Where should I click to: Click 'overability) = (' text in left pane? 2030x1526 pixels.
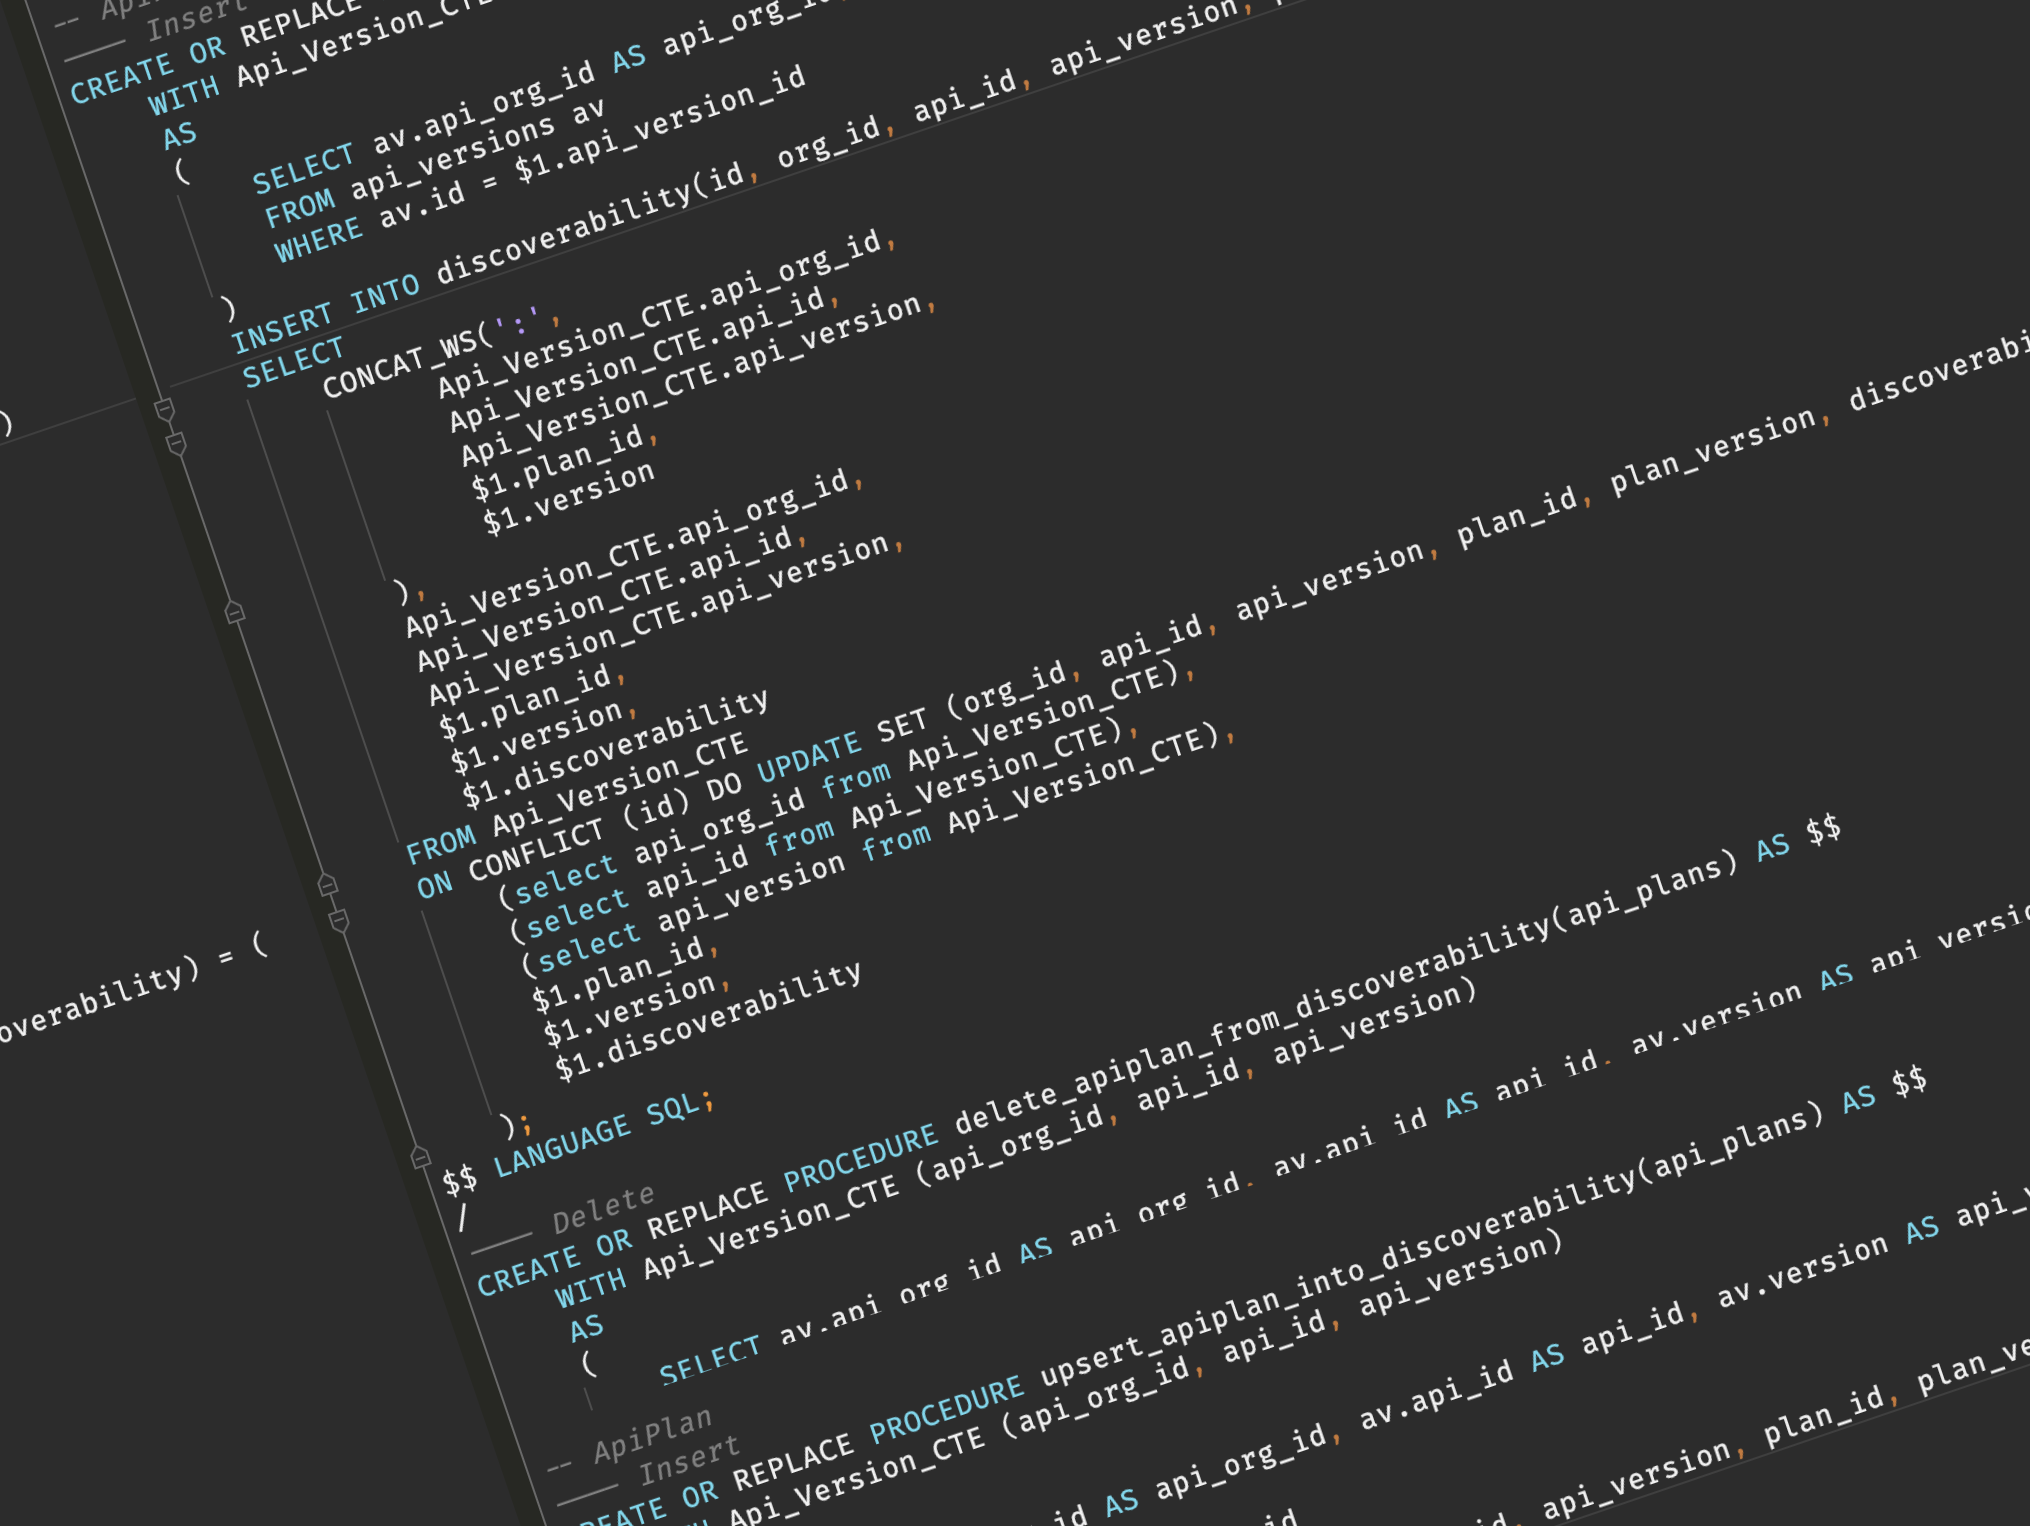tap(133, 988)
